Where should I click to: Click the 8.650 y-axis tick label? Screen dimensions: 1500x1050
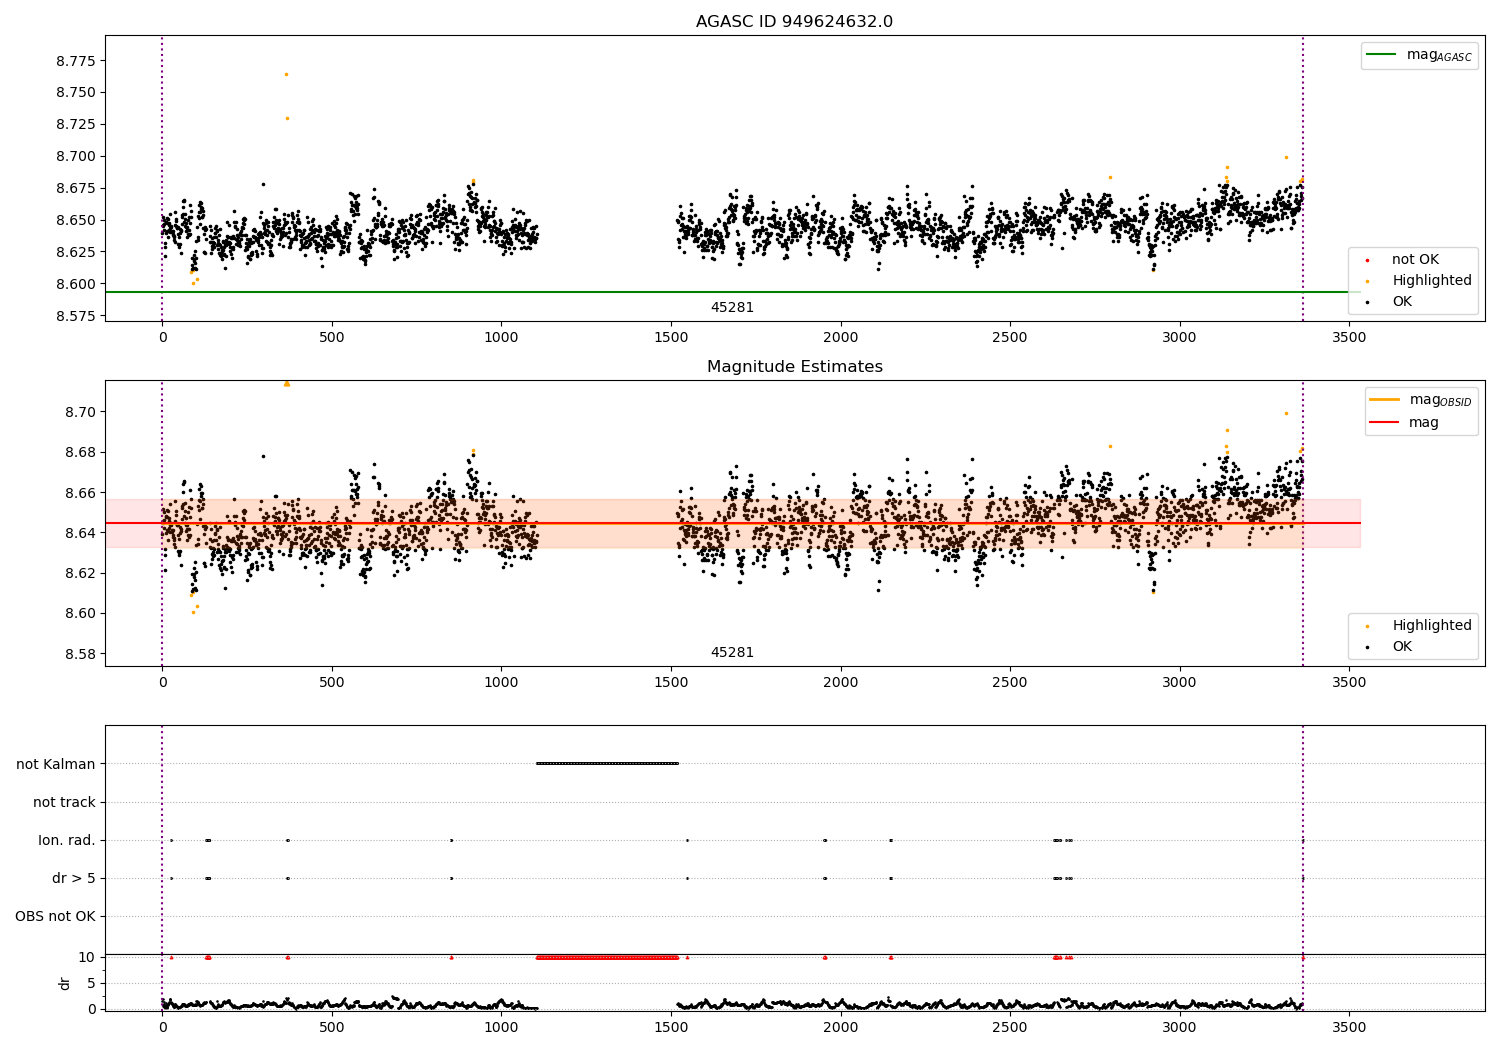tap(76, 221)
